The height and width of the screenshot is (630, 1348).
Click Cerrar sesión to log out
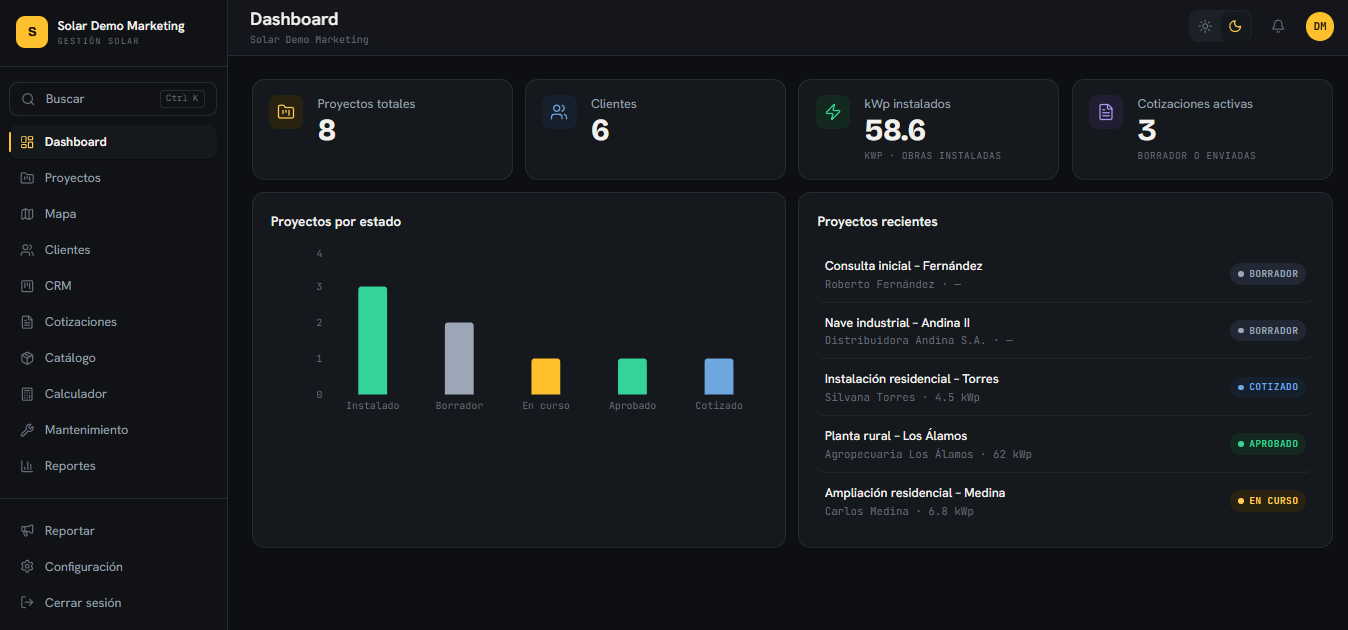pyautogui.click(x=113, y=603)
